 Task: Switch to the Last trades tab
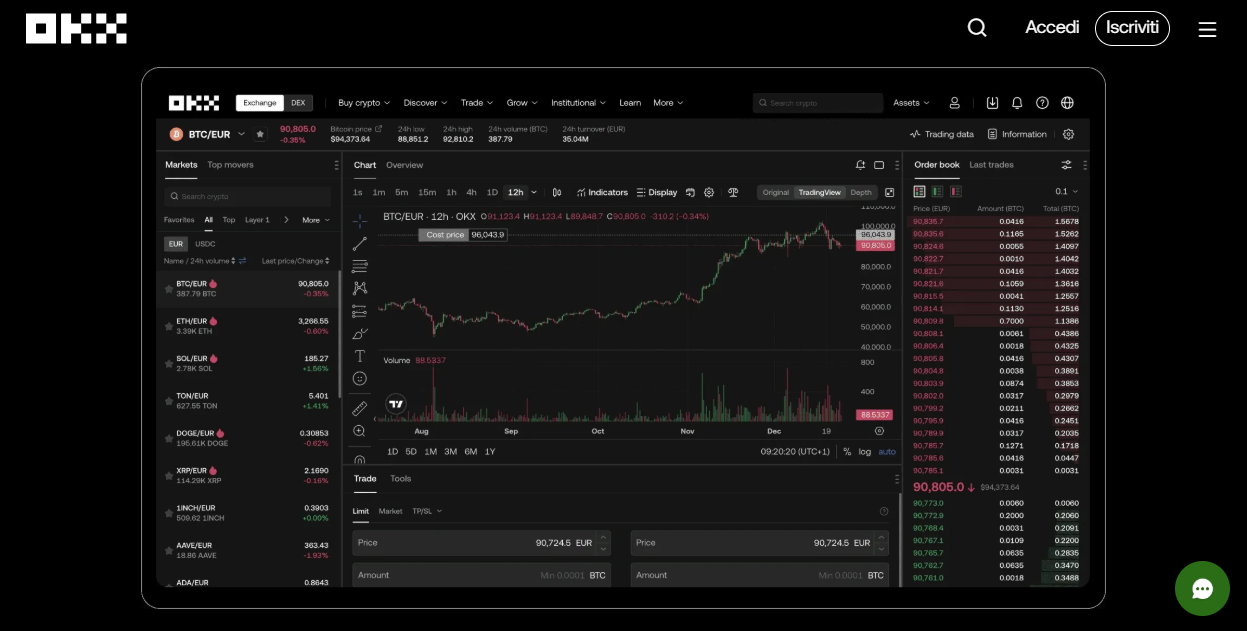(x=991, y=165)
